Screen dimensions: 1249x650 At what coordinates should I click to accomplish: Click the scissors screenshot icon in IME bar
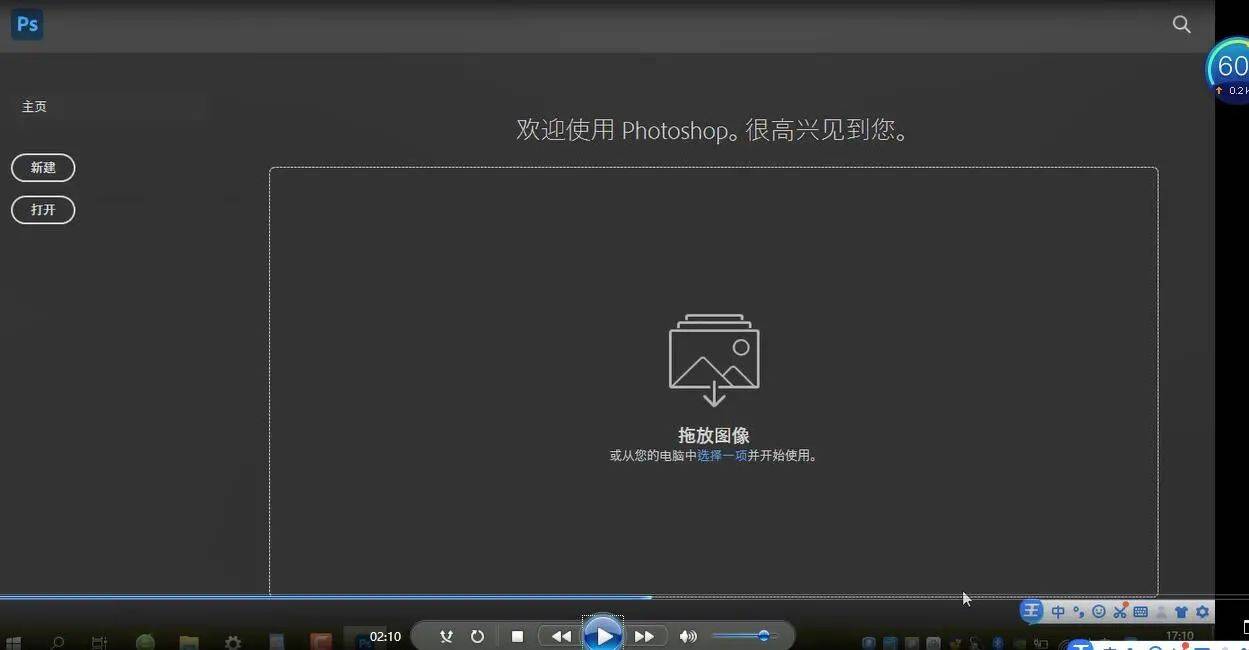pos(1120,612)
